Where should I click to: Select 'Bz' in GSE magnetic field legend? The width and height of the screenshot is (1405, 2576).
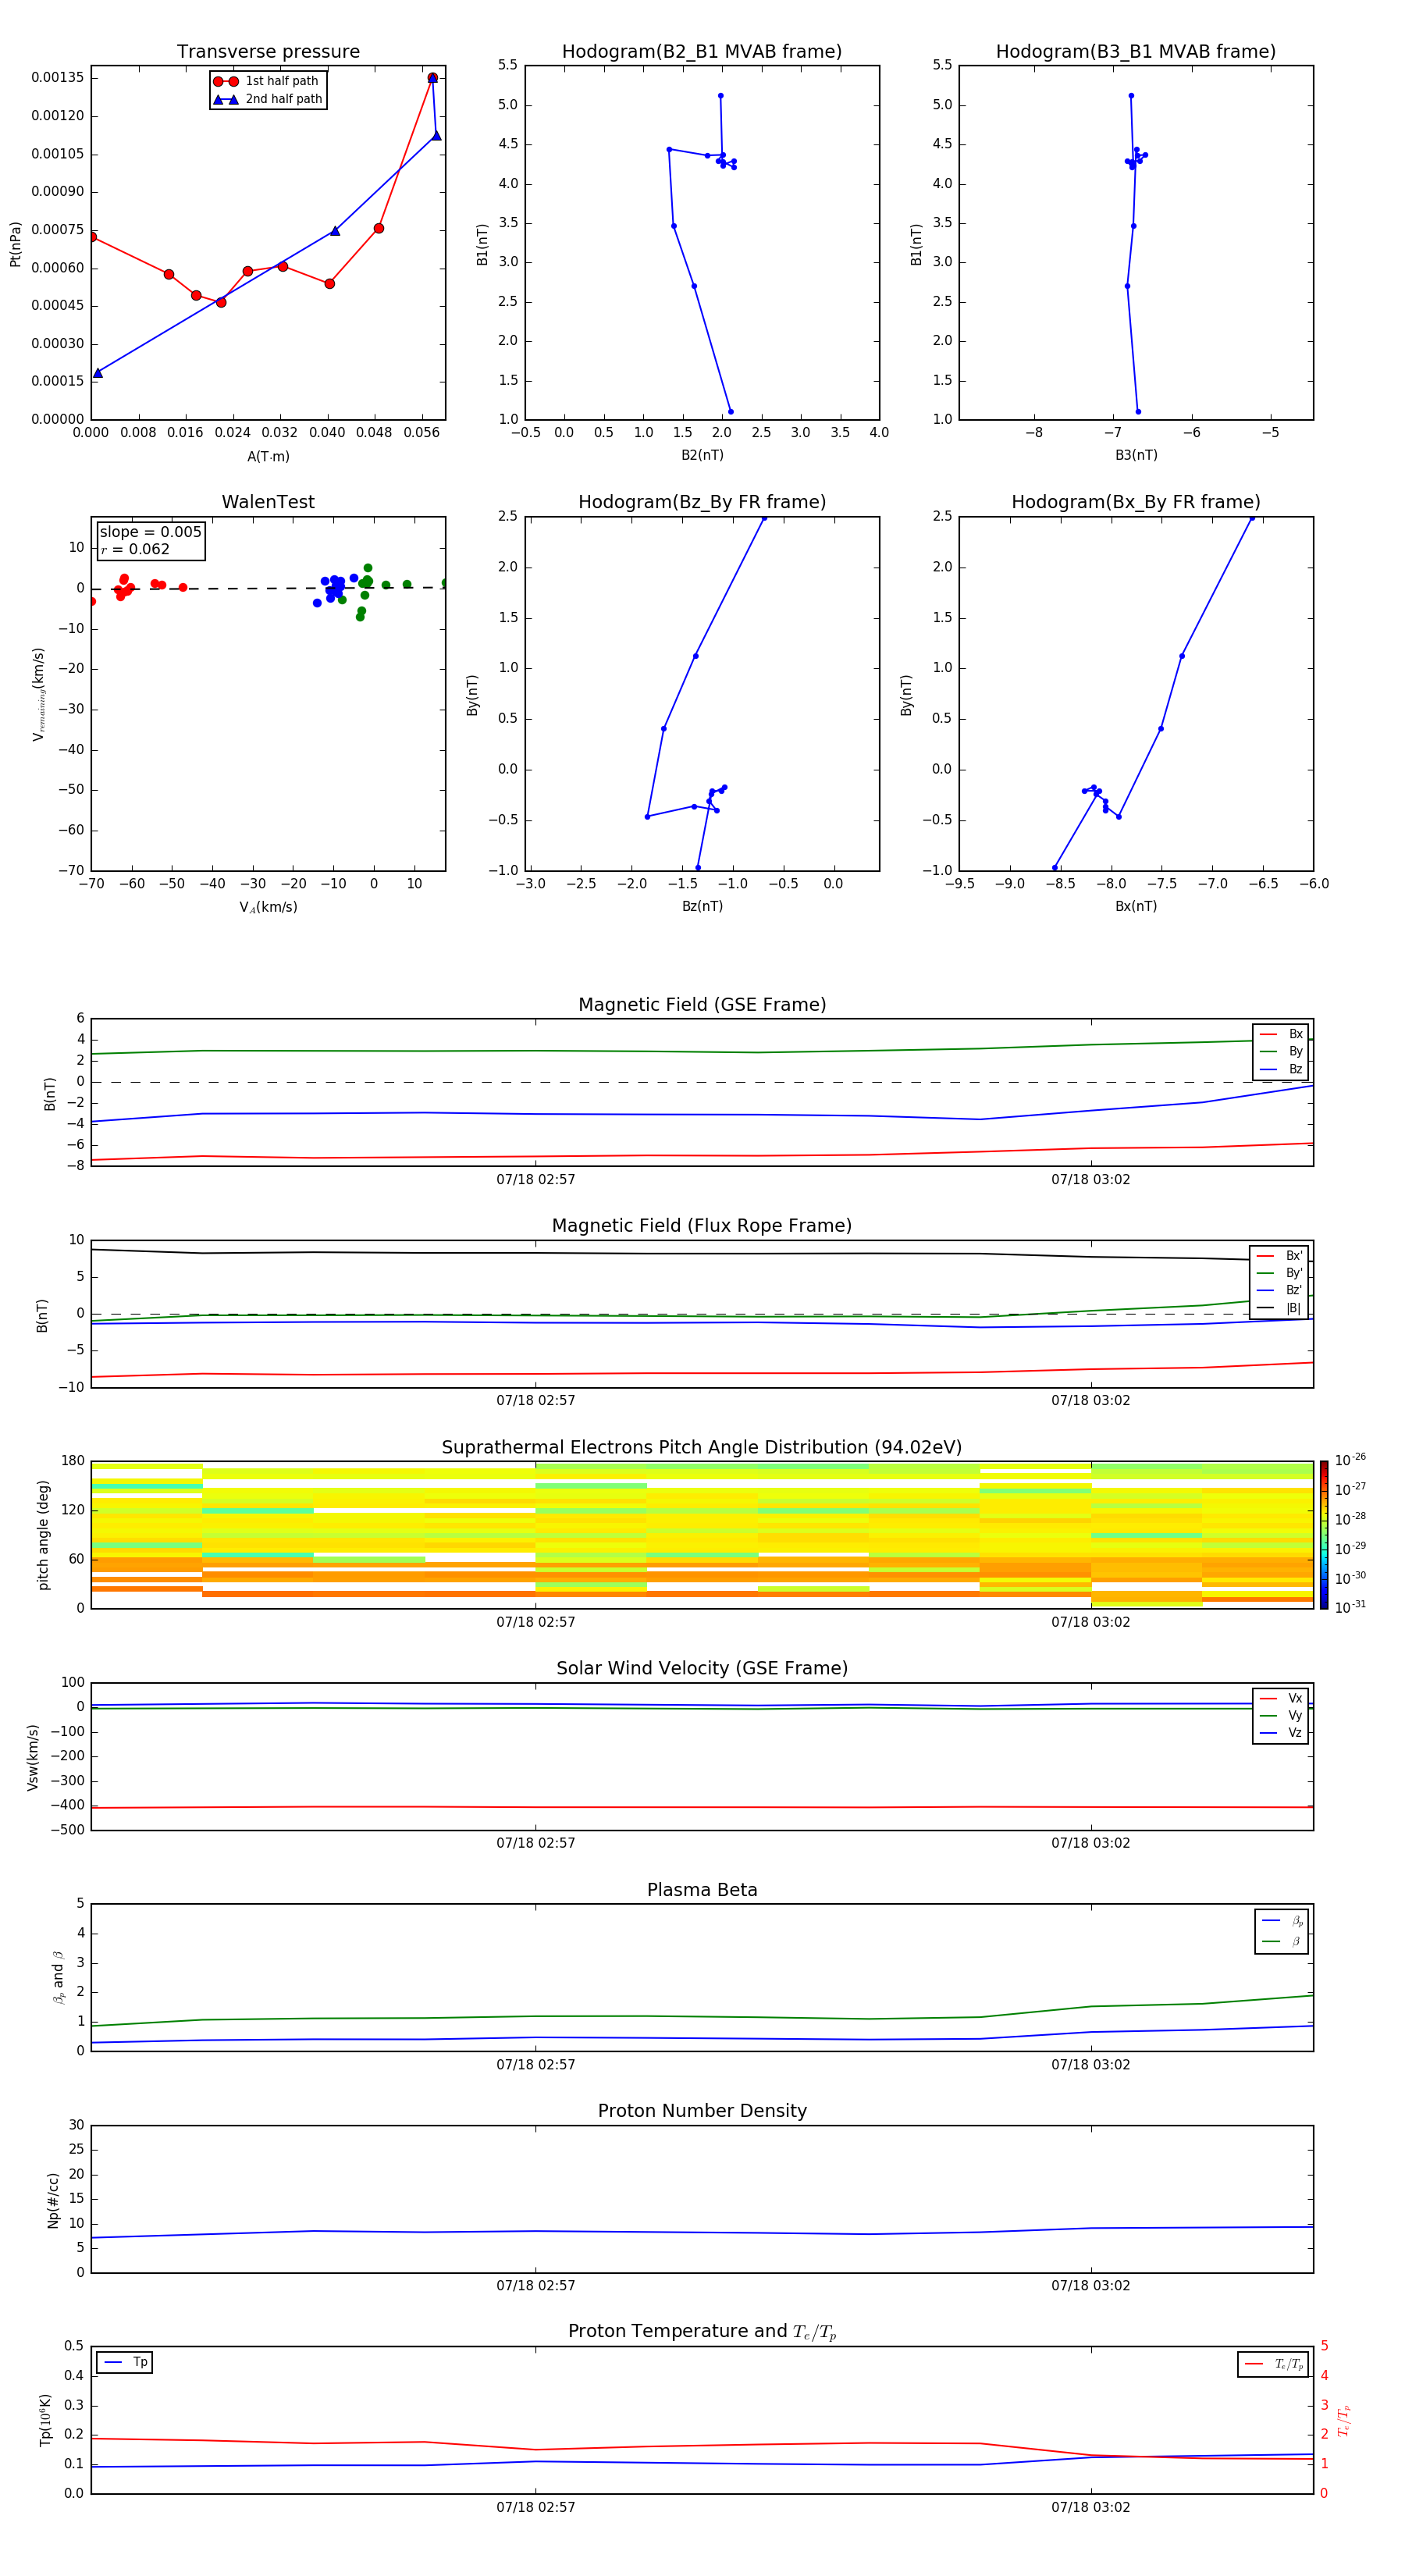(x=1281, y=1069)
